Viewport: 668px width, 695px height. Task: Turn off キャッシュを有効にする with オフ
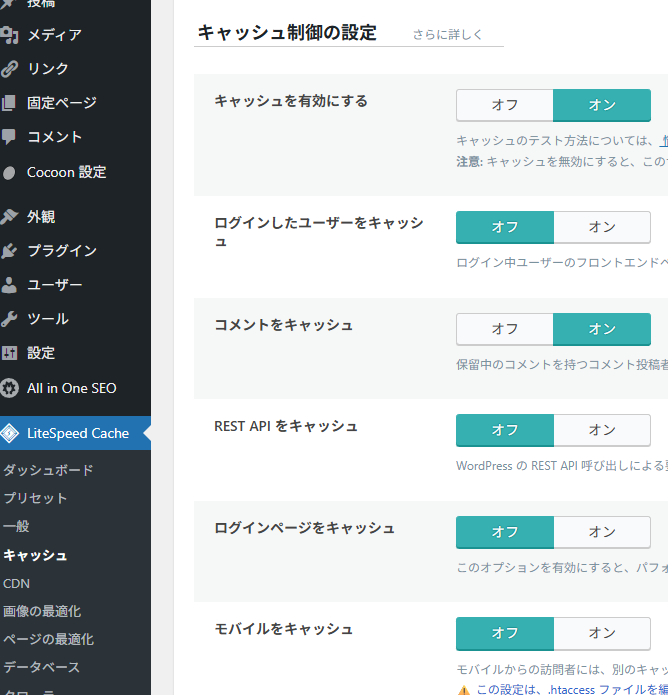tap(504, 105)
